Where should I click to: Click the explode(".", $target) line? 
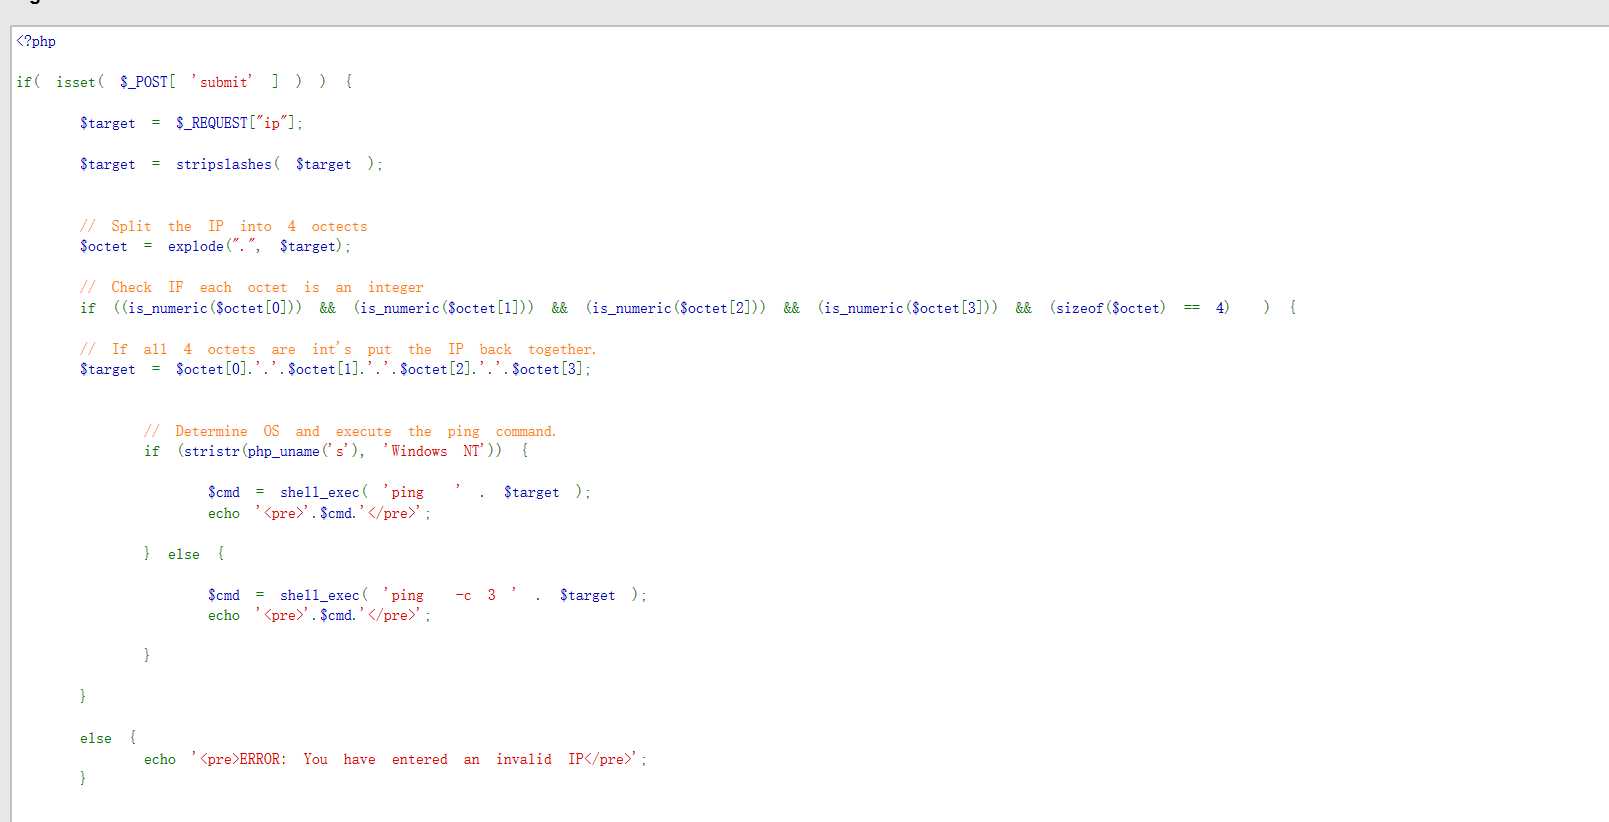click(215, 246)
